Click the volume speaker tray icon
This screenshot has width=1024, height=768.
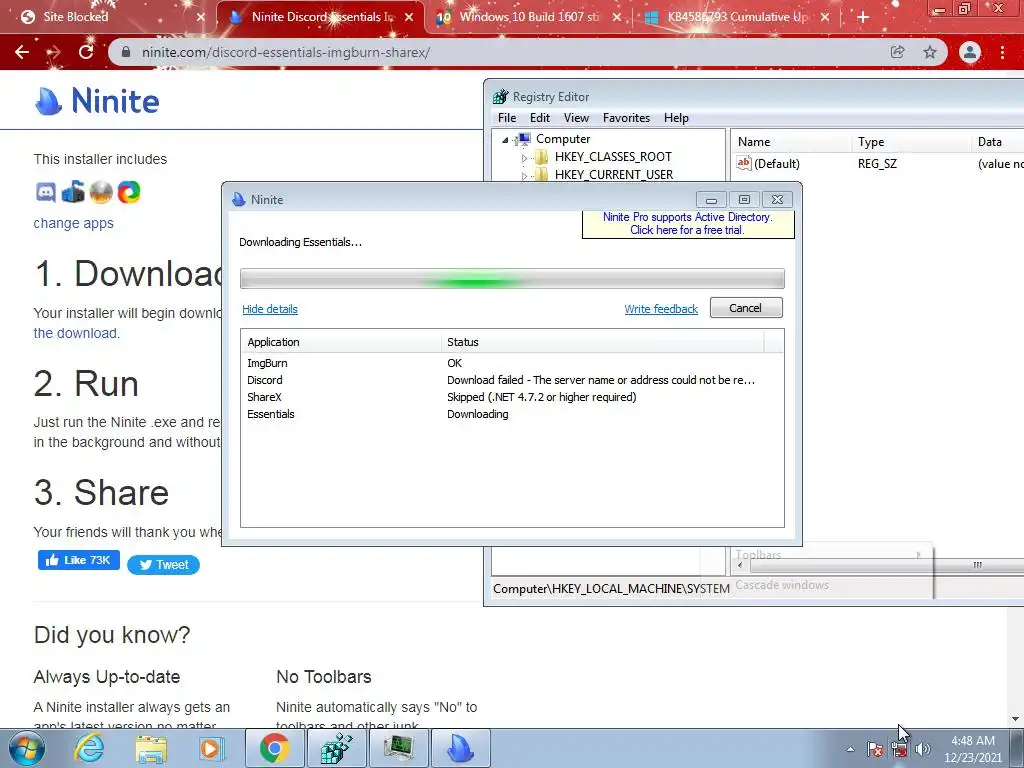923,749
